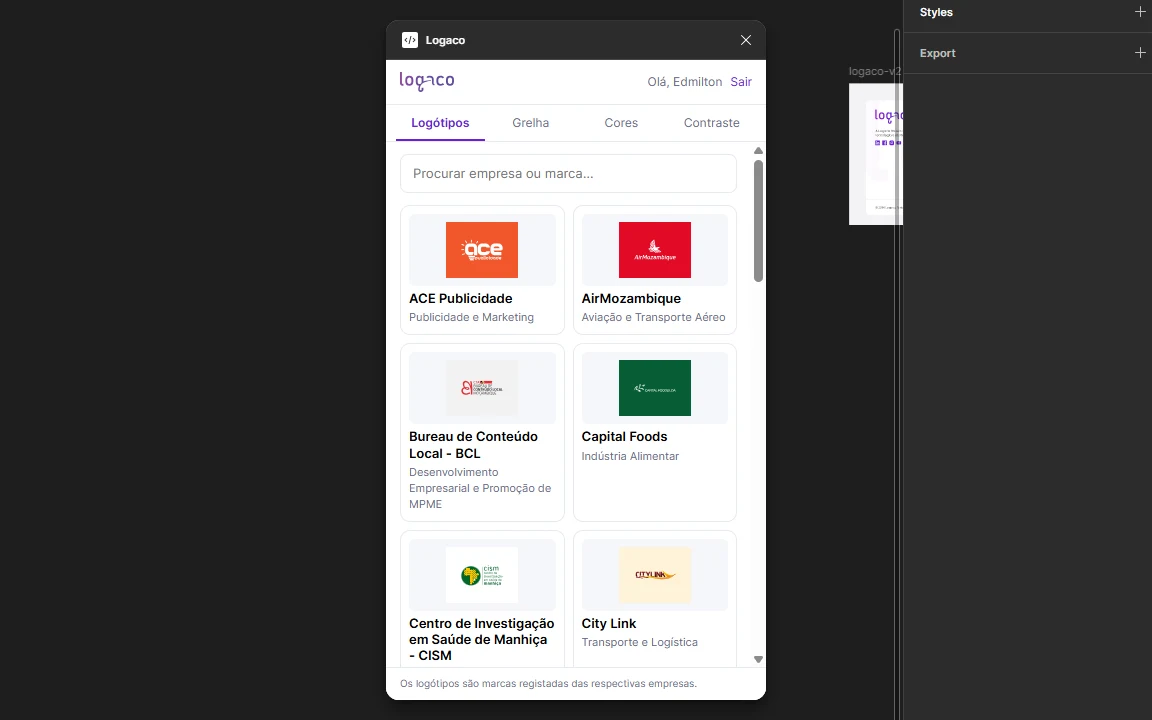Open the Grelha tab
The image size is (1152, 720).
click(530, 123)
